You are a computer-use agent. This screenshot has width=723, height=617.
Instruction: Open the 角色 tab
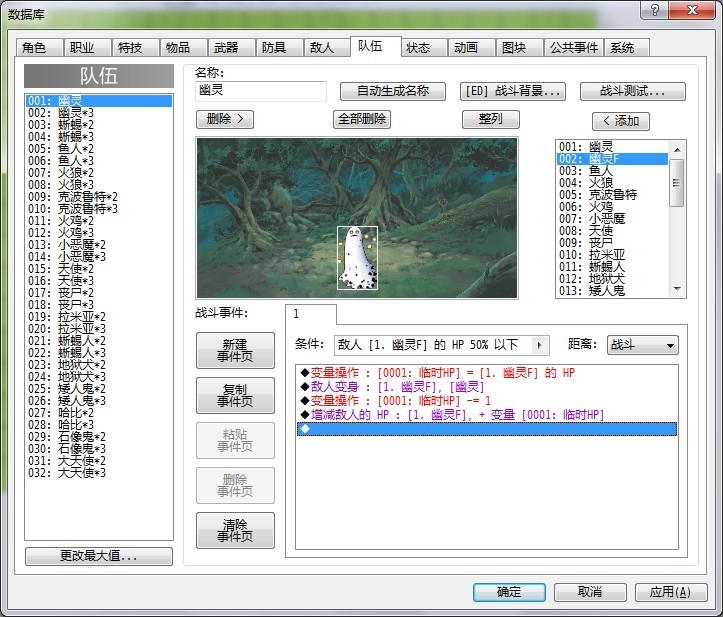[x=38, y=47]
